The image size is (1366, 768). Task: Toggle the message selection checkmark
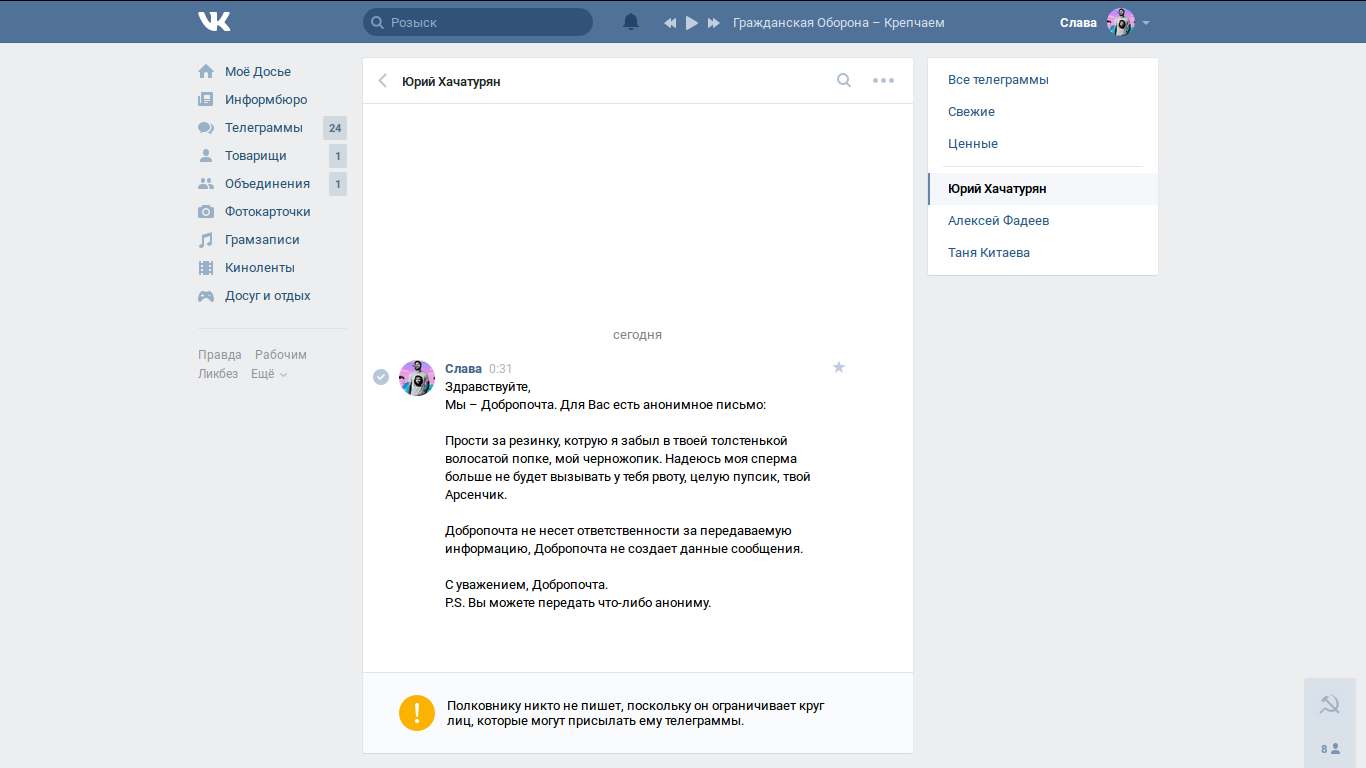pyautogui.click(x=381, y=377)
